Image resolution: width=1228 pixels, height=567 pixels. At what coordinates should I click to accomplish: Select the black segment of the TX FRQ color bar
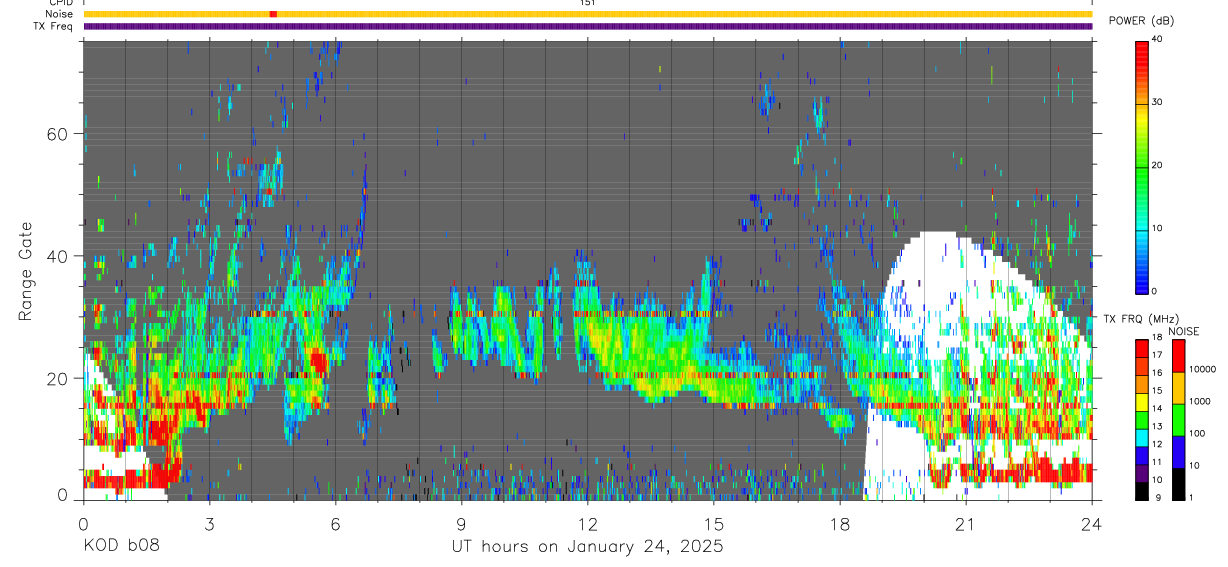(1142, 491)
